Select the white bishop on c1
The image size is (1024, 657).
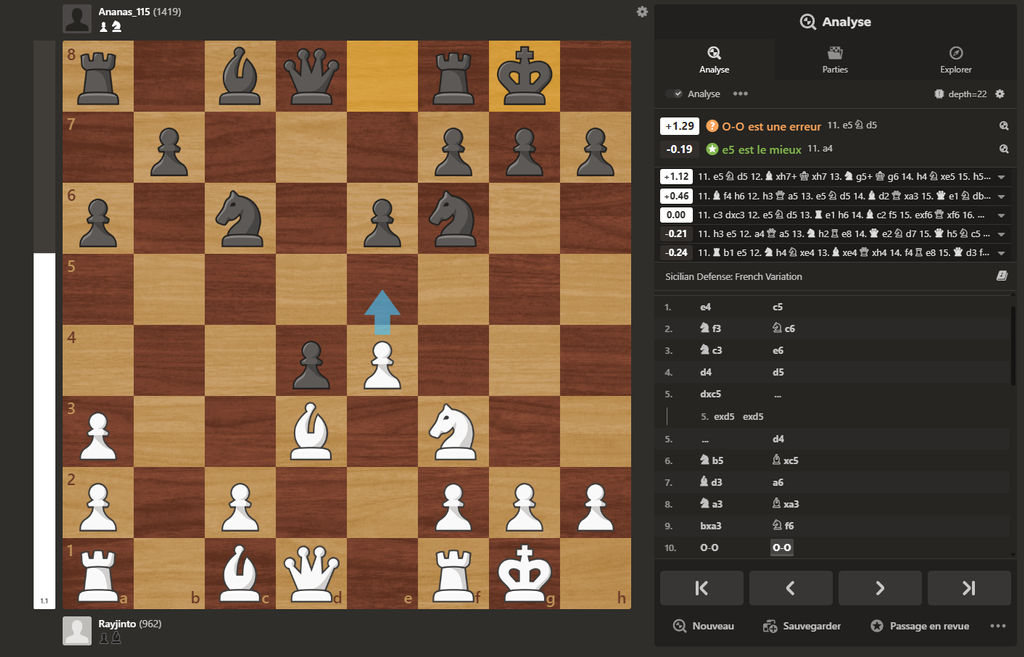pyautogui.click(x=240, y=573)
